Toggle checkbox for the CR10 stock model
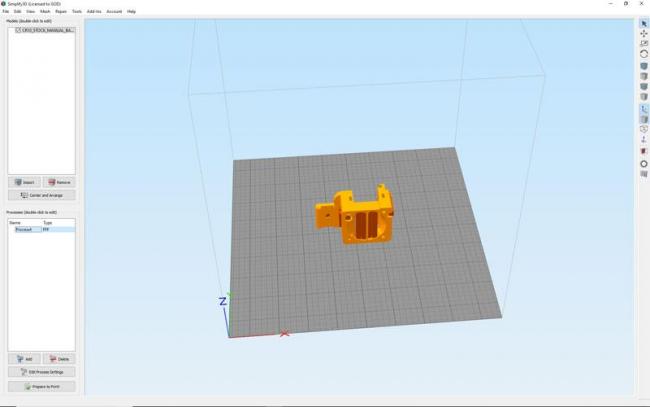650x407 pixels. (13, 32)
